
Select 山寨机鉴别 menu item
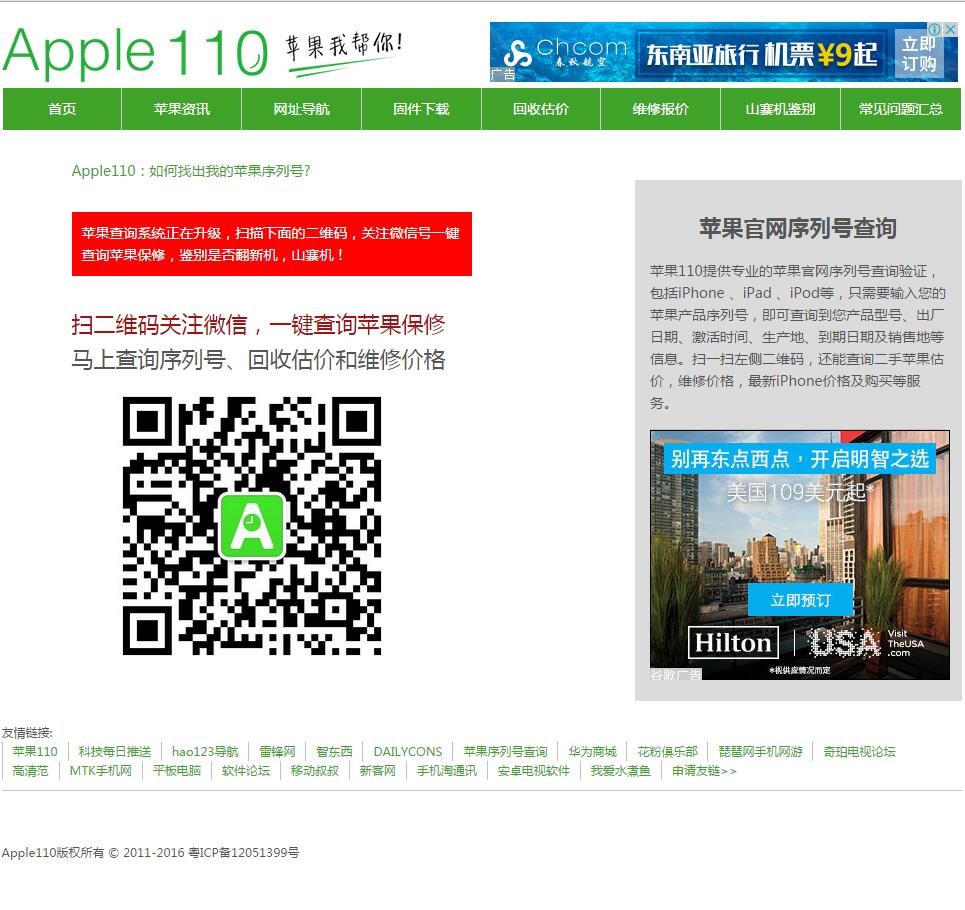[780, 109]
